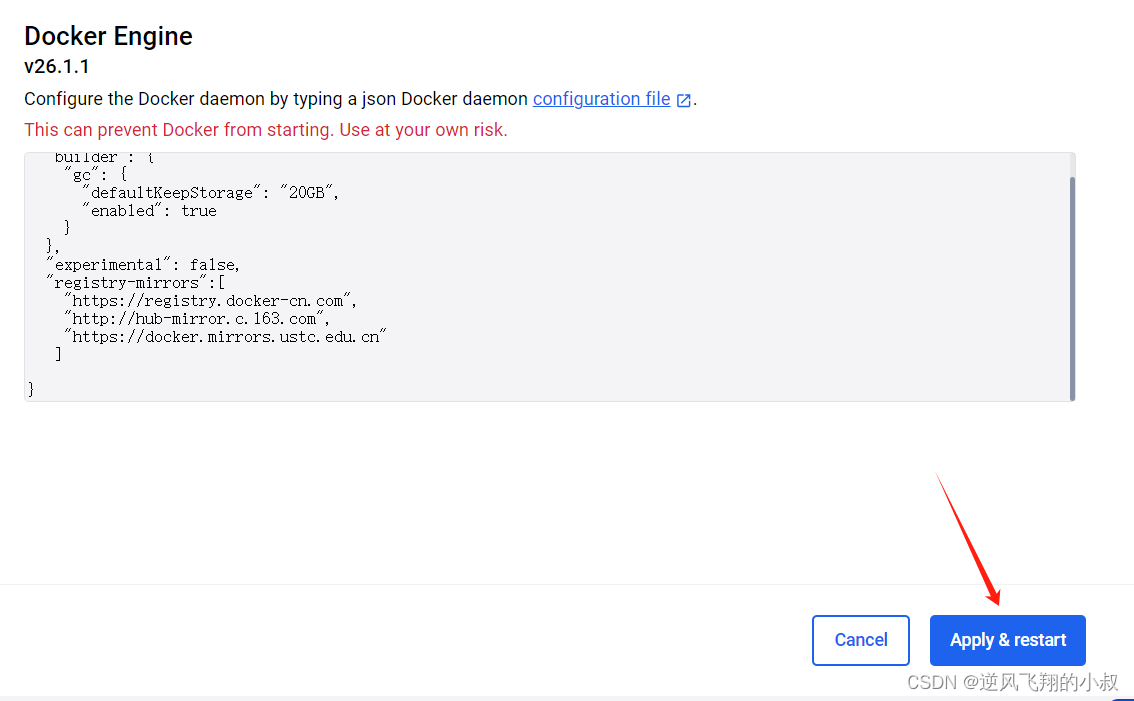Image resolution: width=1134 pixels, height=701 pixels.
Task: Click the "enabled": true line
Action: coord(149,211)
